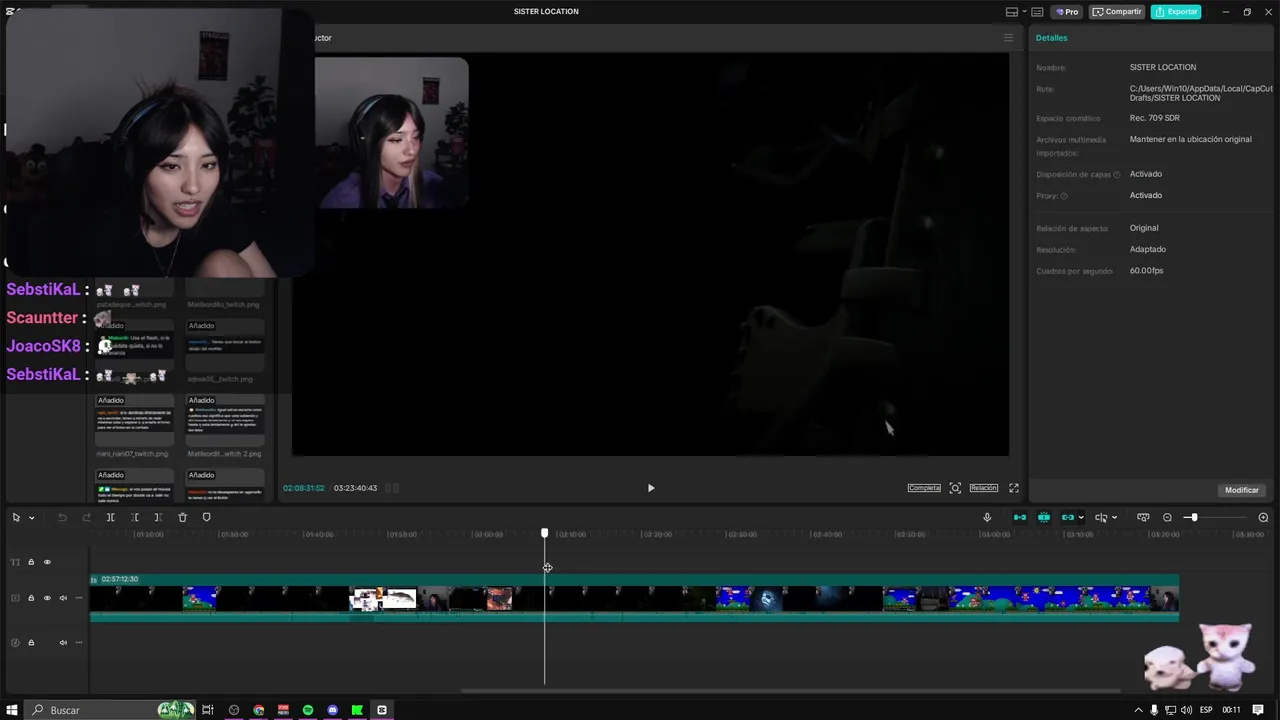The image size is (1280, 720).
Task: Click the Compartir button
Action: point(1117,12)
